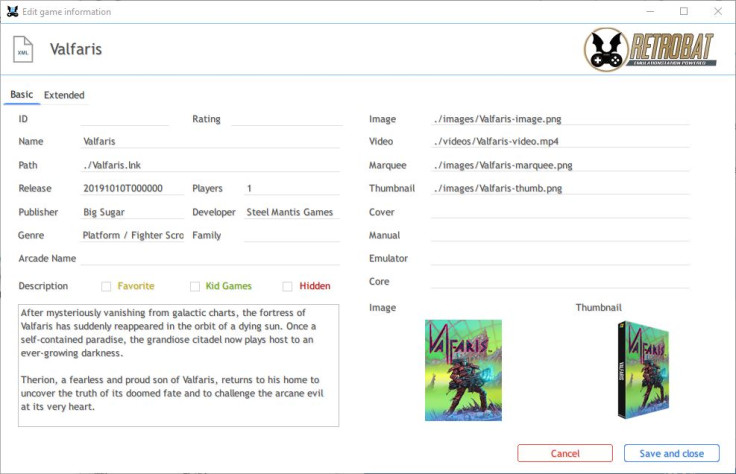Tick the Favorite checkbox

tap(106, 286)
